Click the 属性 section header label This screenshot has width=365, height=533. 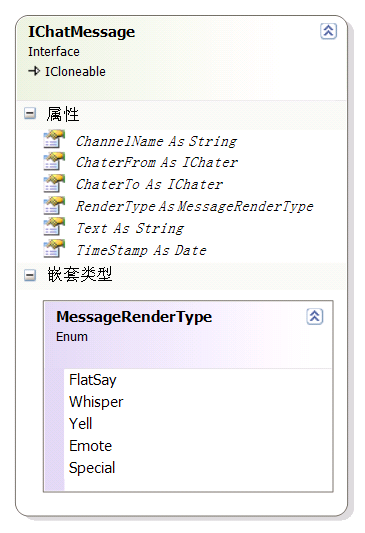click(x=63, y=114)
